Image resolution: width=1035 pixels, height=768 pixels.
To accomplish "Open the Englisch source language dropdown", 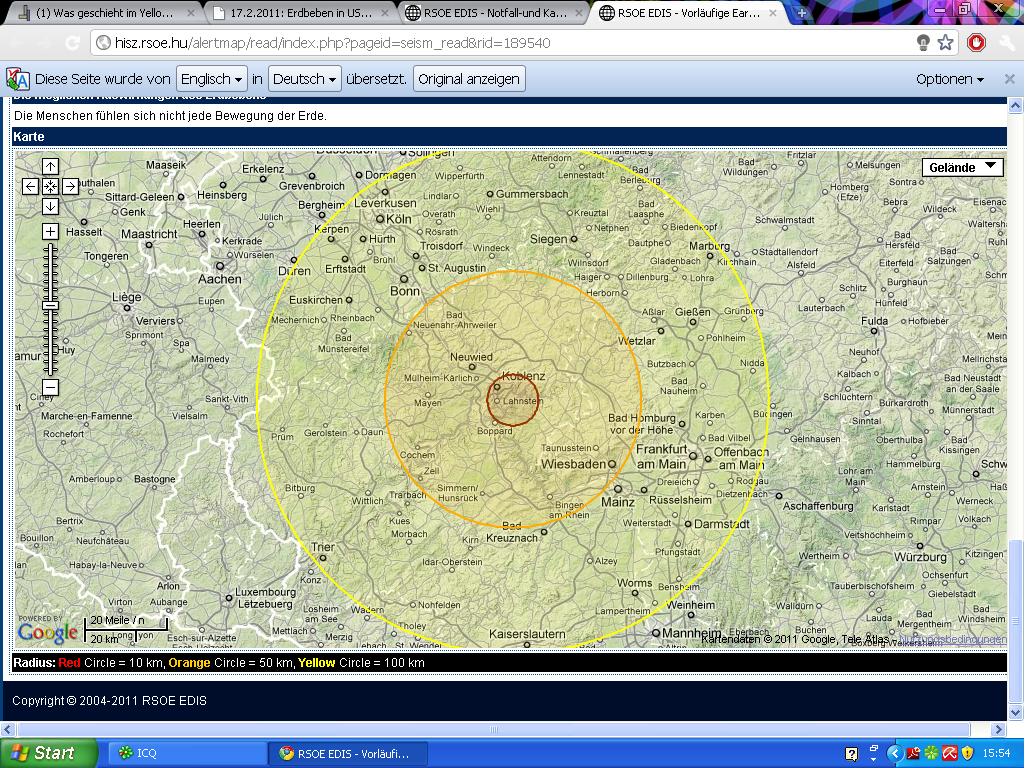I will (212, 79).
